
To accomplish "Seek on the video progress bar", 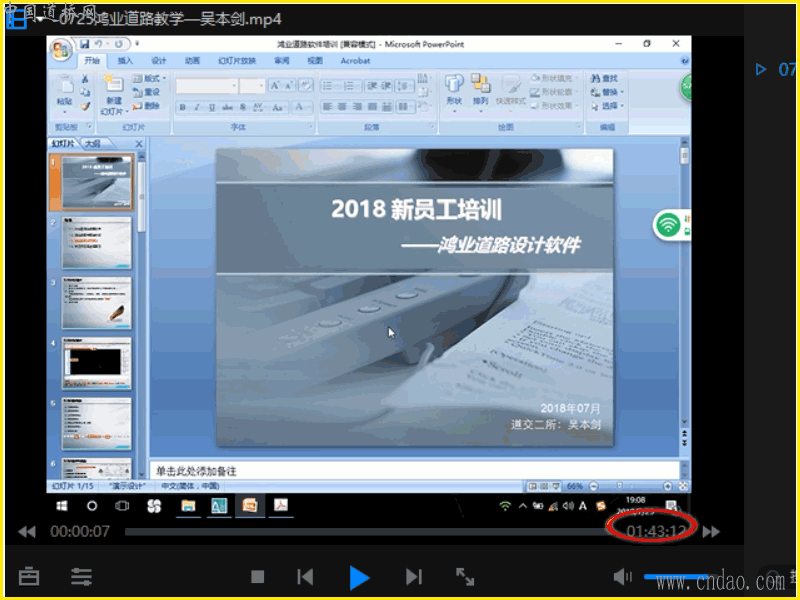I will (365, 532).
